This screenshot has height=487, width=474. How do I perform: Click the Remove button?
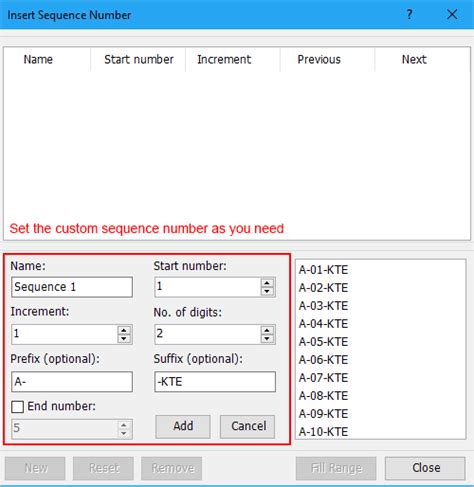tap(172, 468)
